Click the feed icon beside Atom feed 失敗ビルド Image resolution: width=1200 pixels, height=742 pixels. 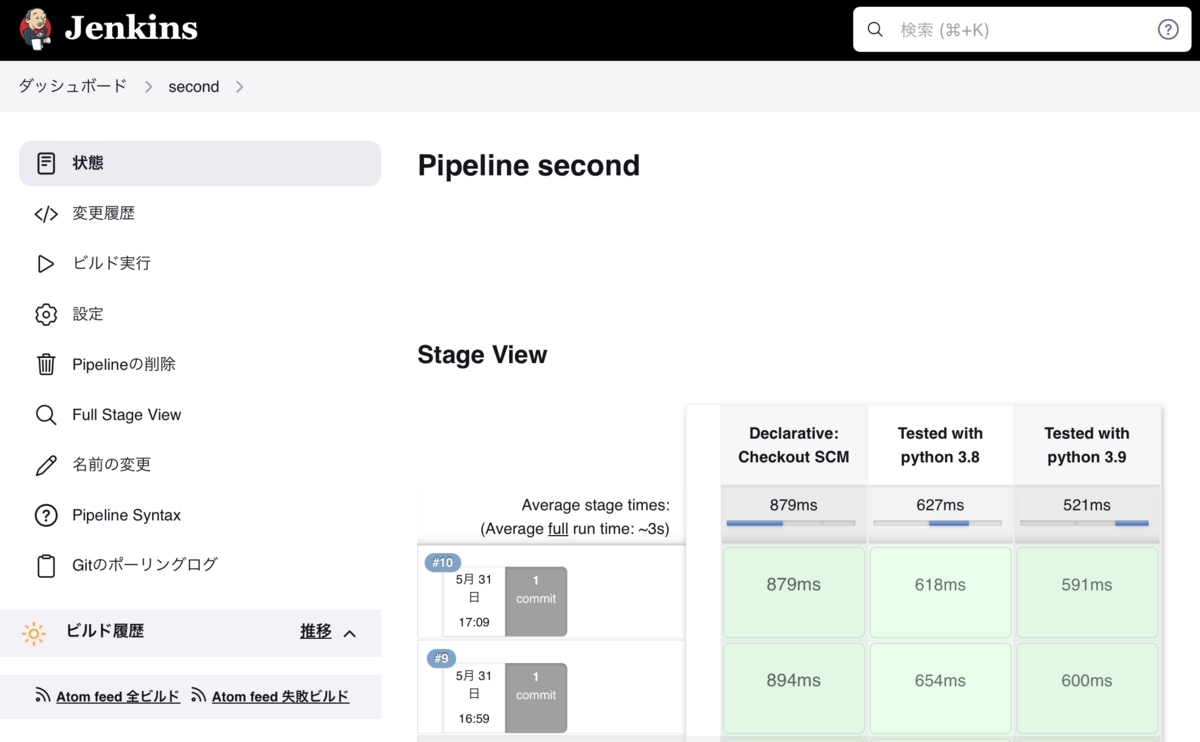coord(198,695)
